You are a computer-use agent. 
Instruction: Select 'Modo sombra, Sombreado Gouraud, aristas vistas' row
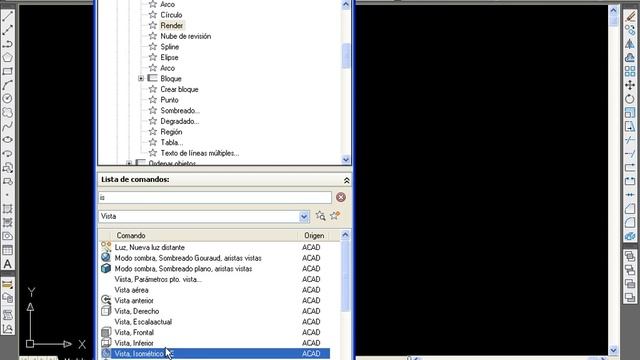point(215,258)
